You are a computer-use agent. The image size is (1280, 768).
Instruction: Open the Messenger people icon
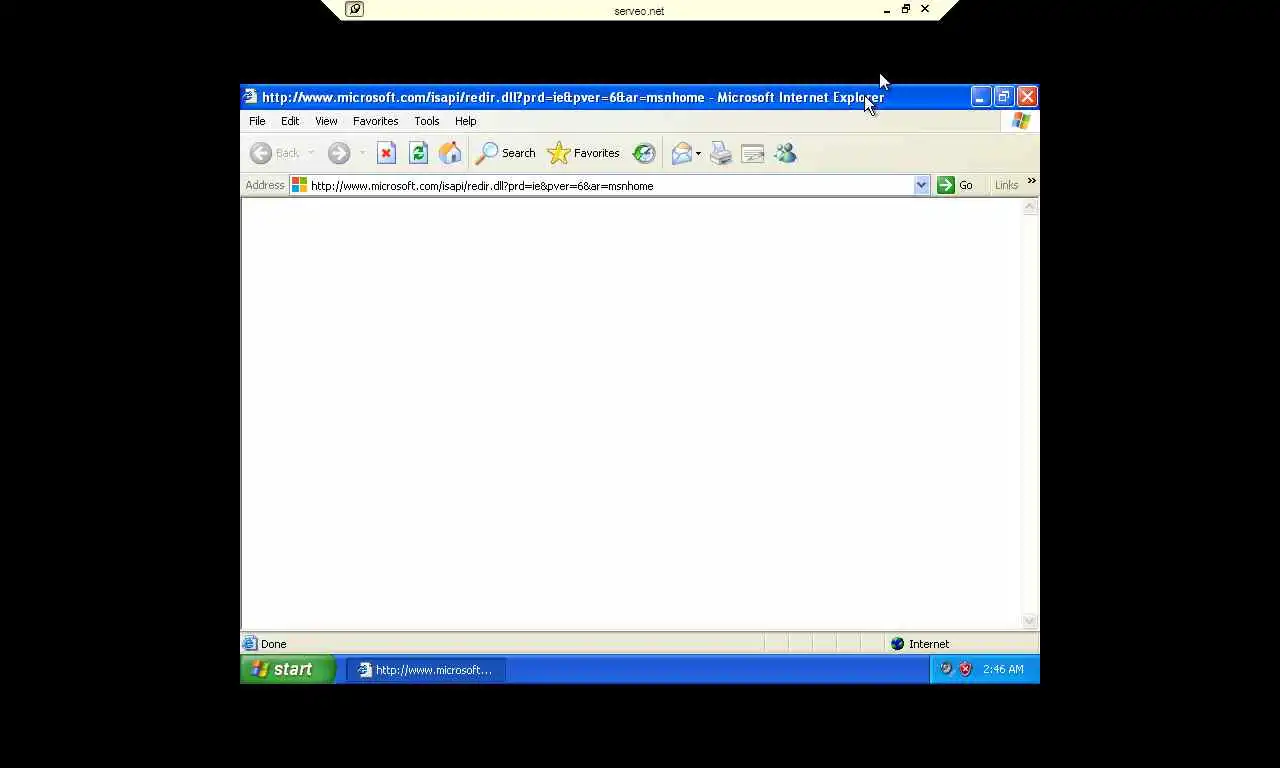(785, 153)
